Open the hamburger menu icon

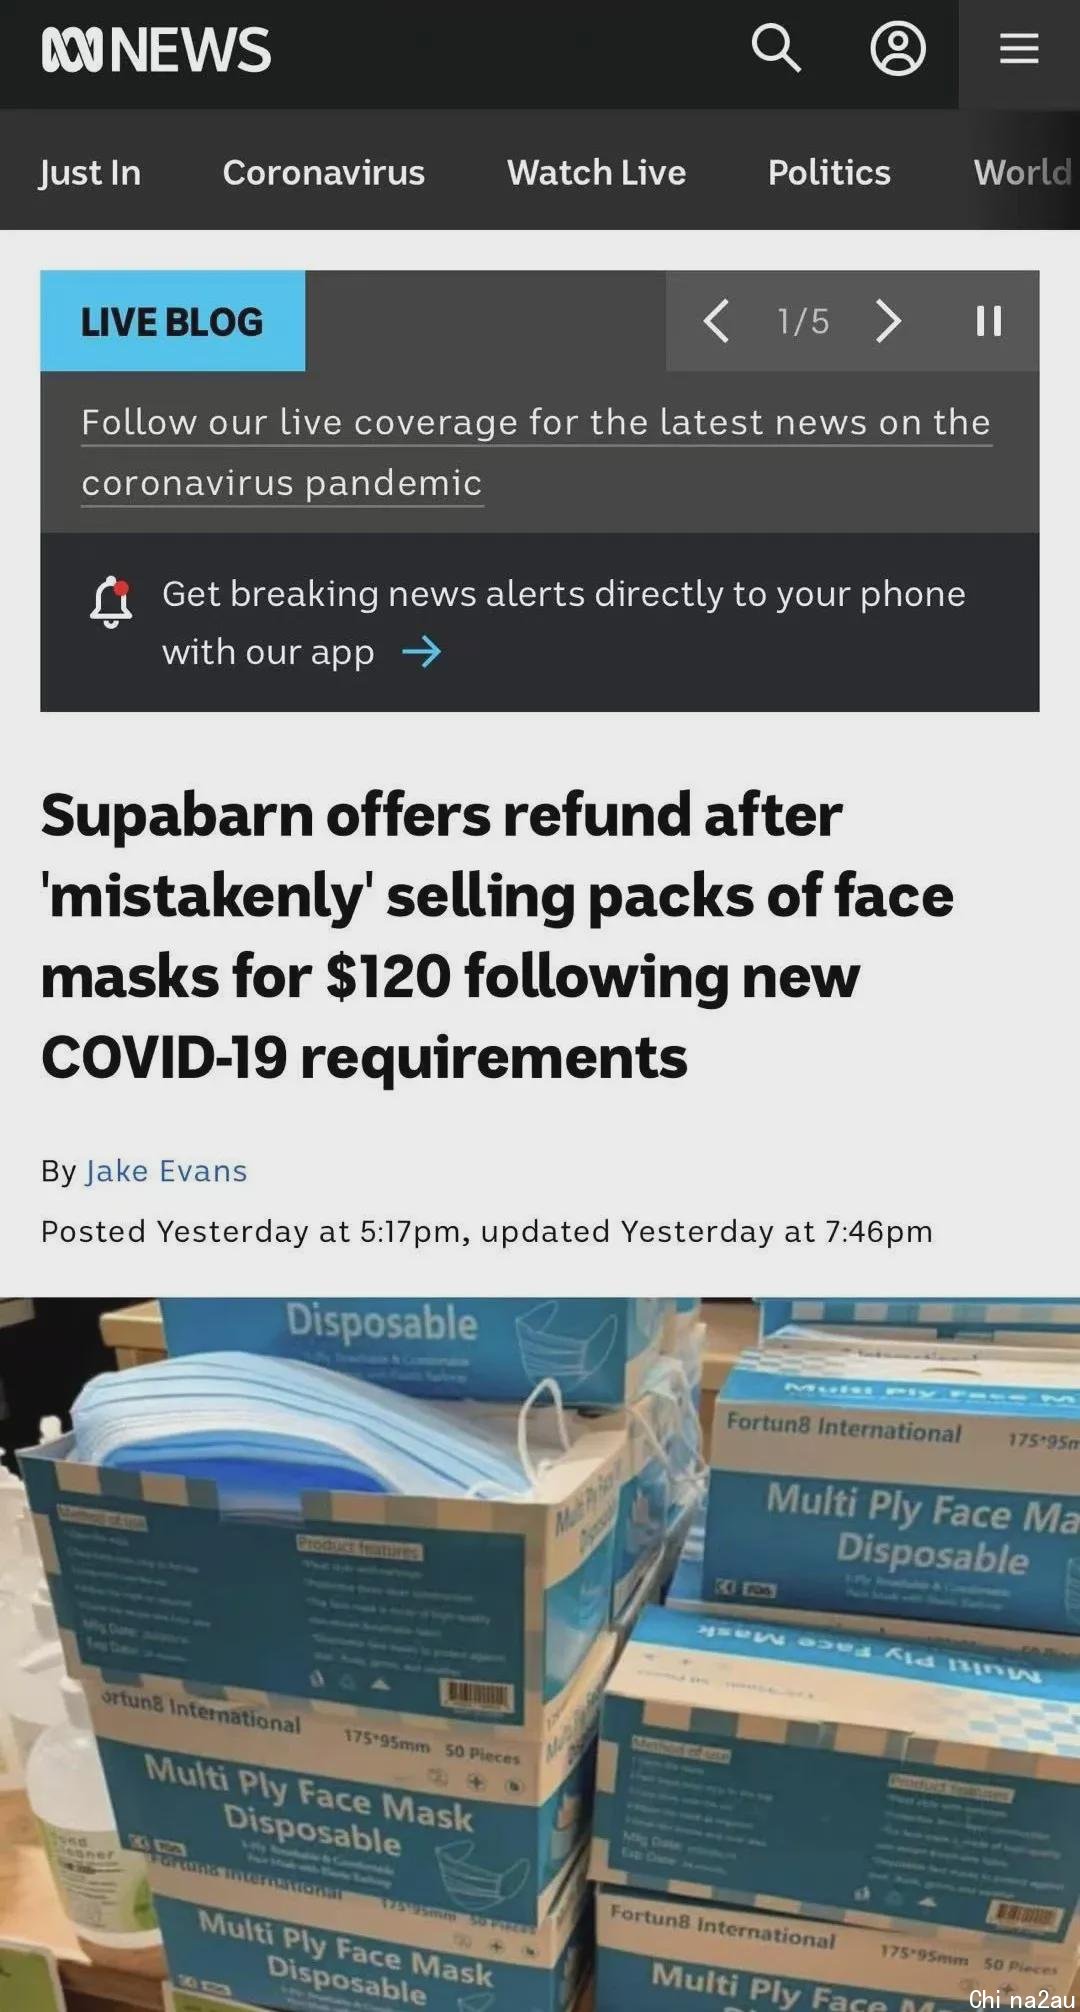pos(1019,48)
